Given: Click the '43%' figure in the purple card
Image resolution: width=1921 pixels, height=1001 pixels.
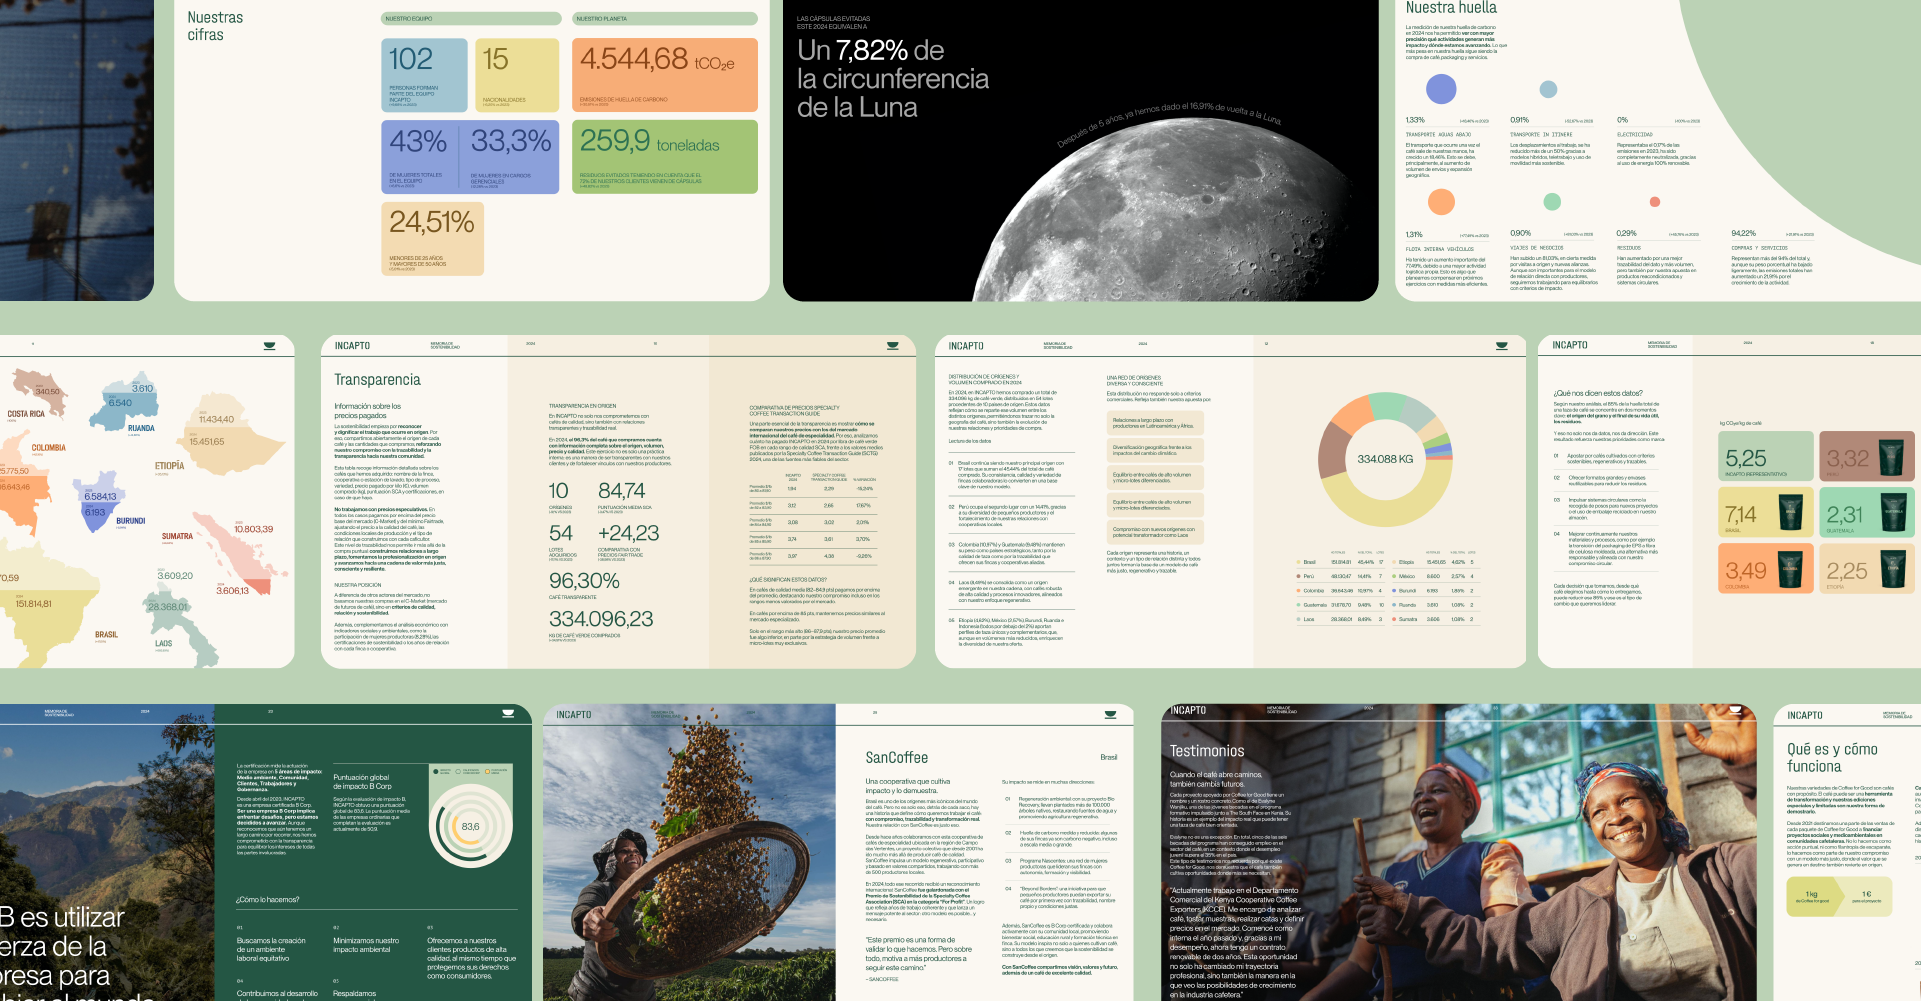Looking at the screenshot, I should 418,142.
